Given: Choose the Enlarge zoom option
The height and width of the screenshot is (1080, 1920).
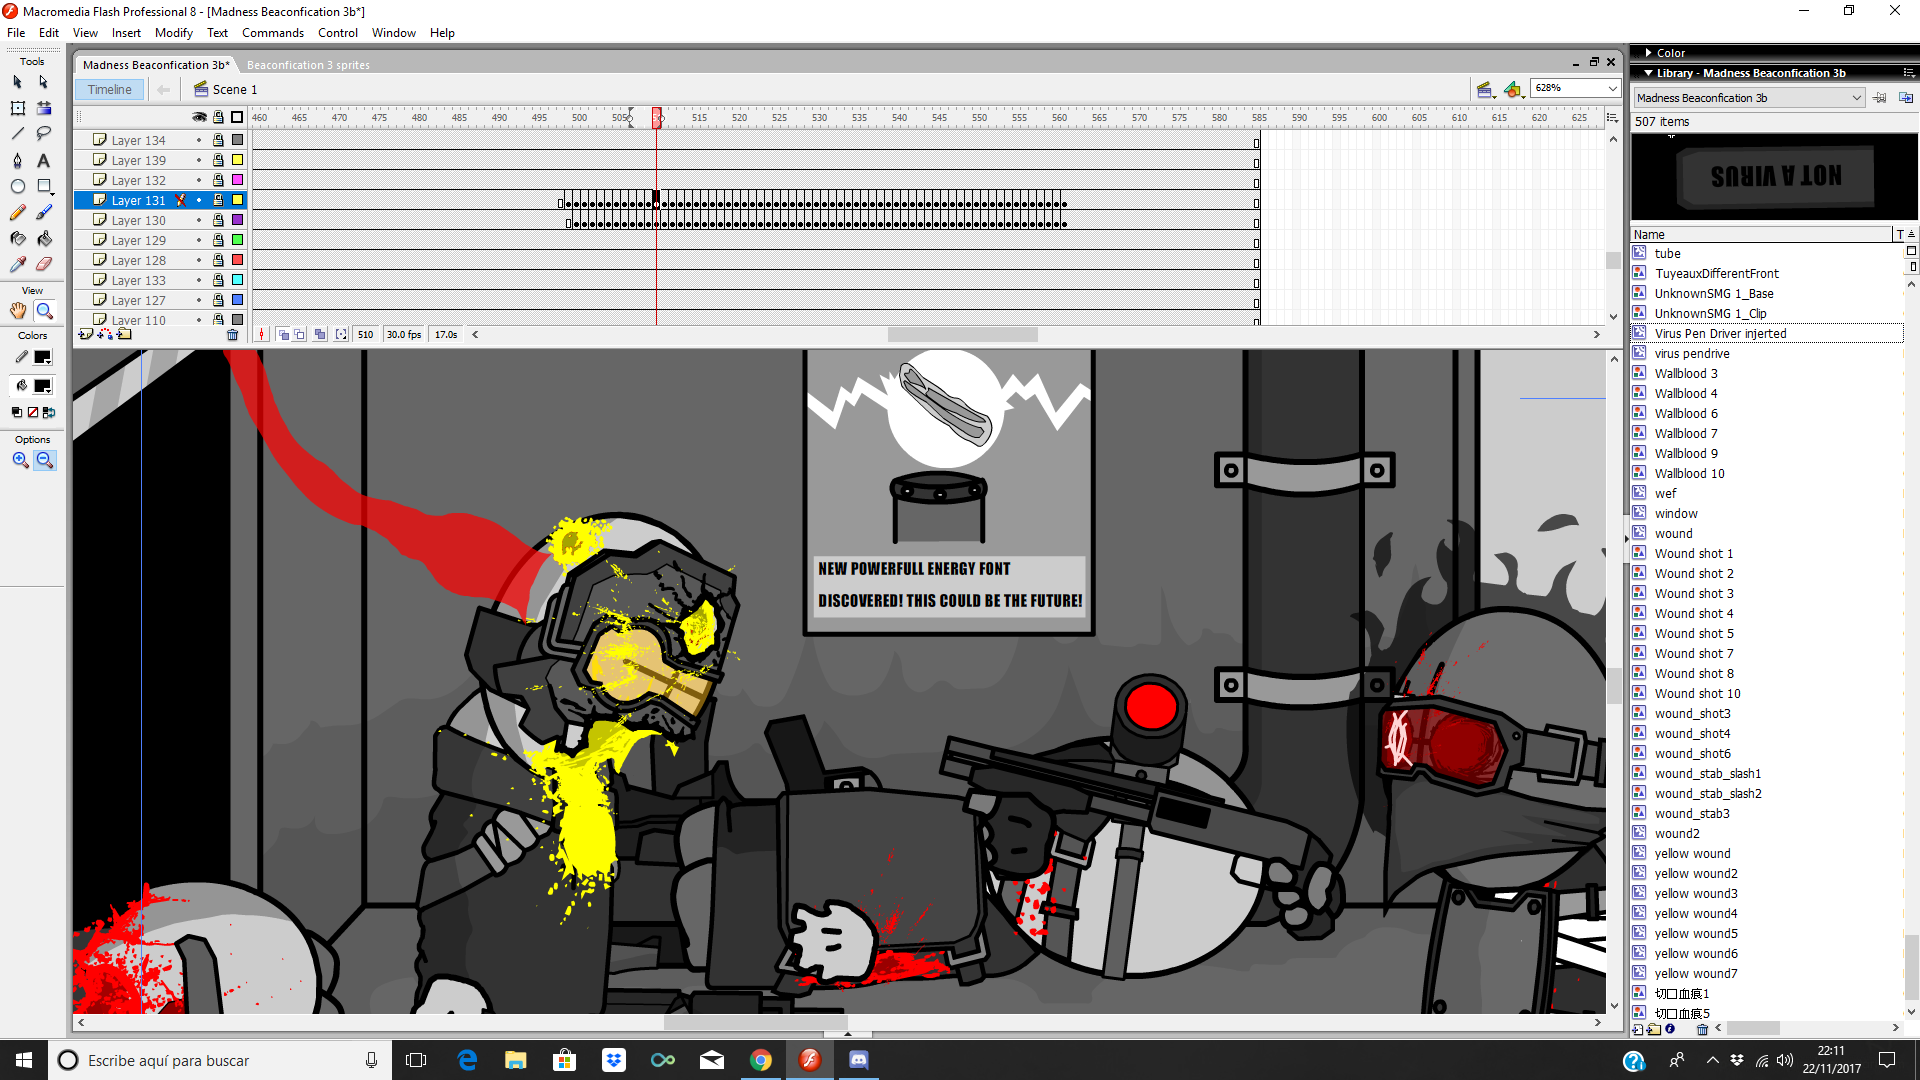Looking at the screenshot, I should pyautogui.click(x=20, y=460).
